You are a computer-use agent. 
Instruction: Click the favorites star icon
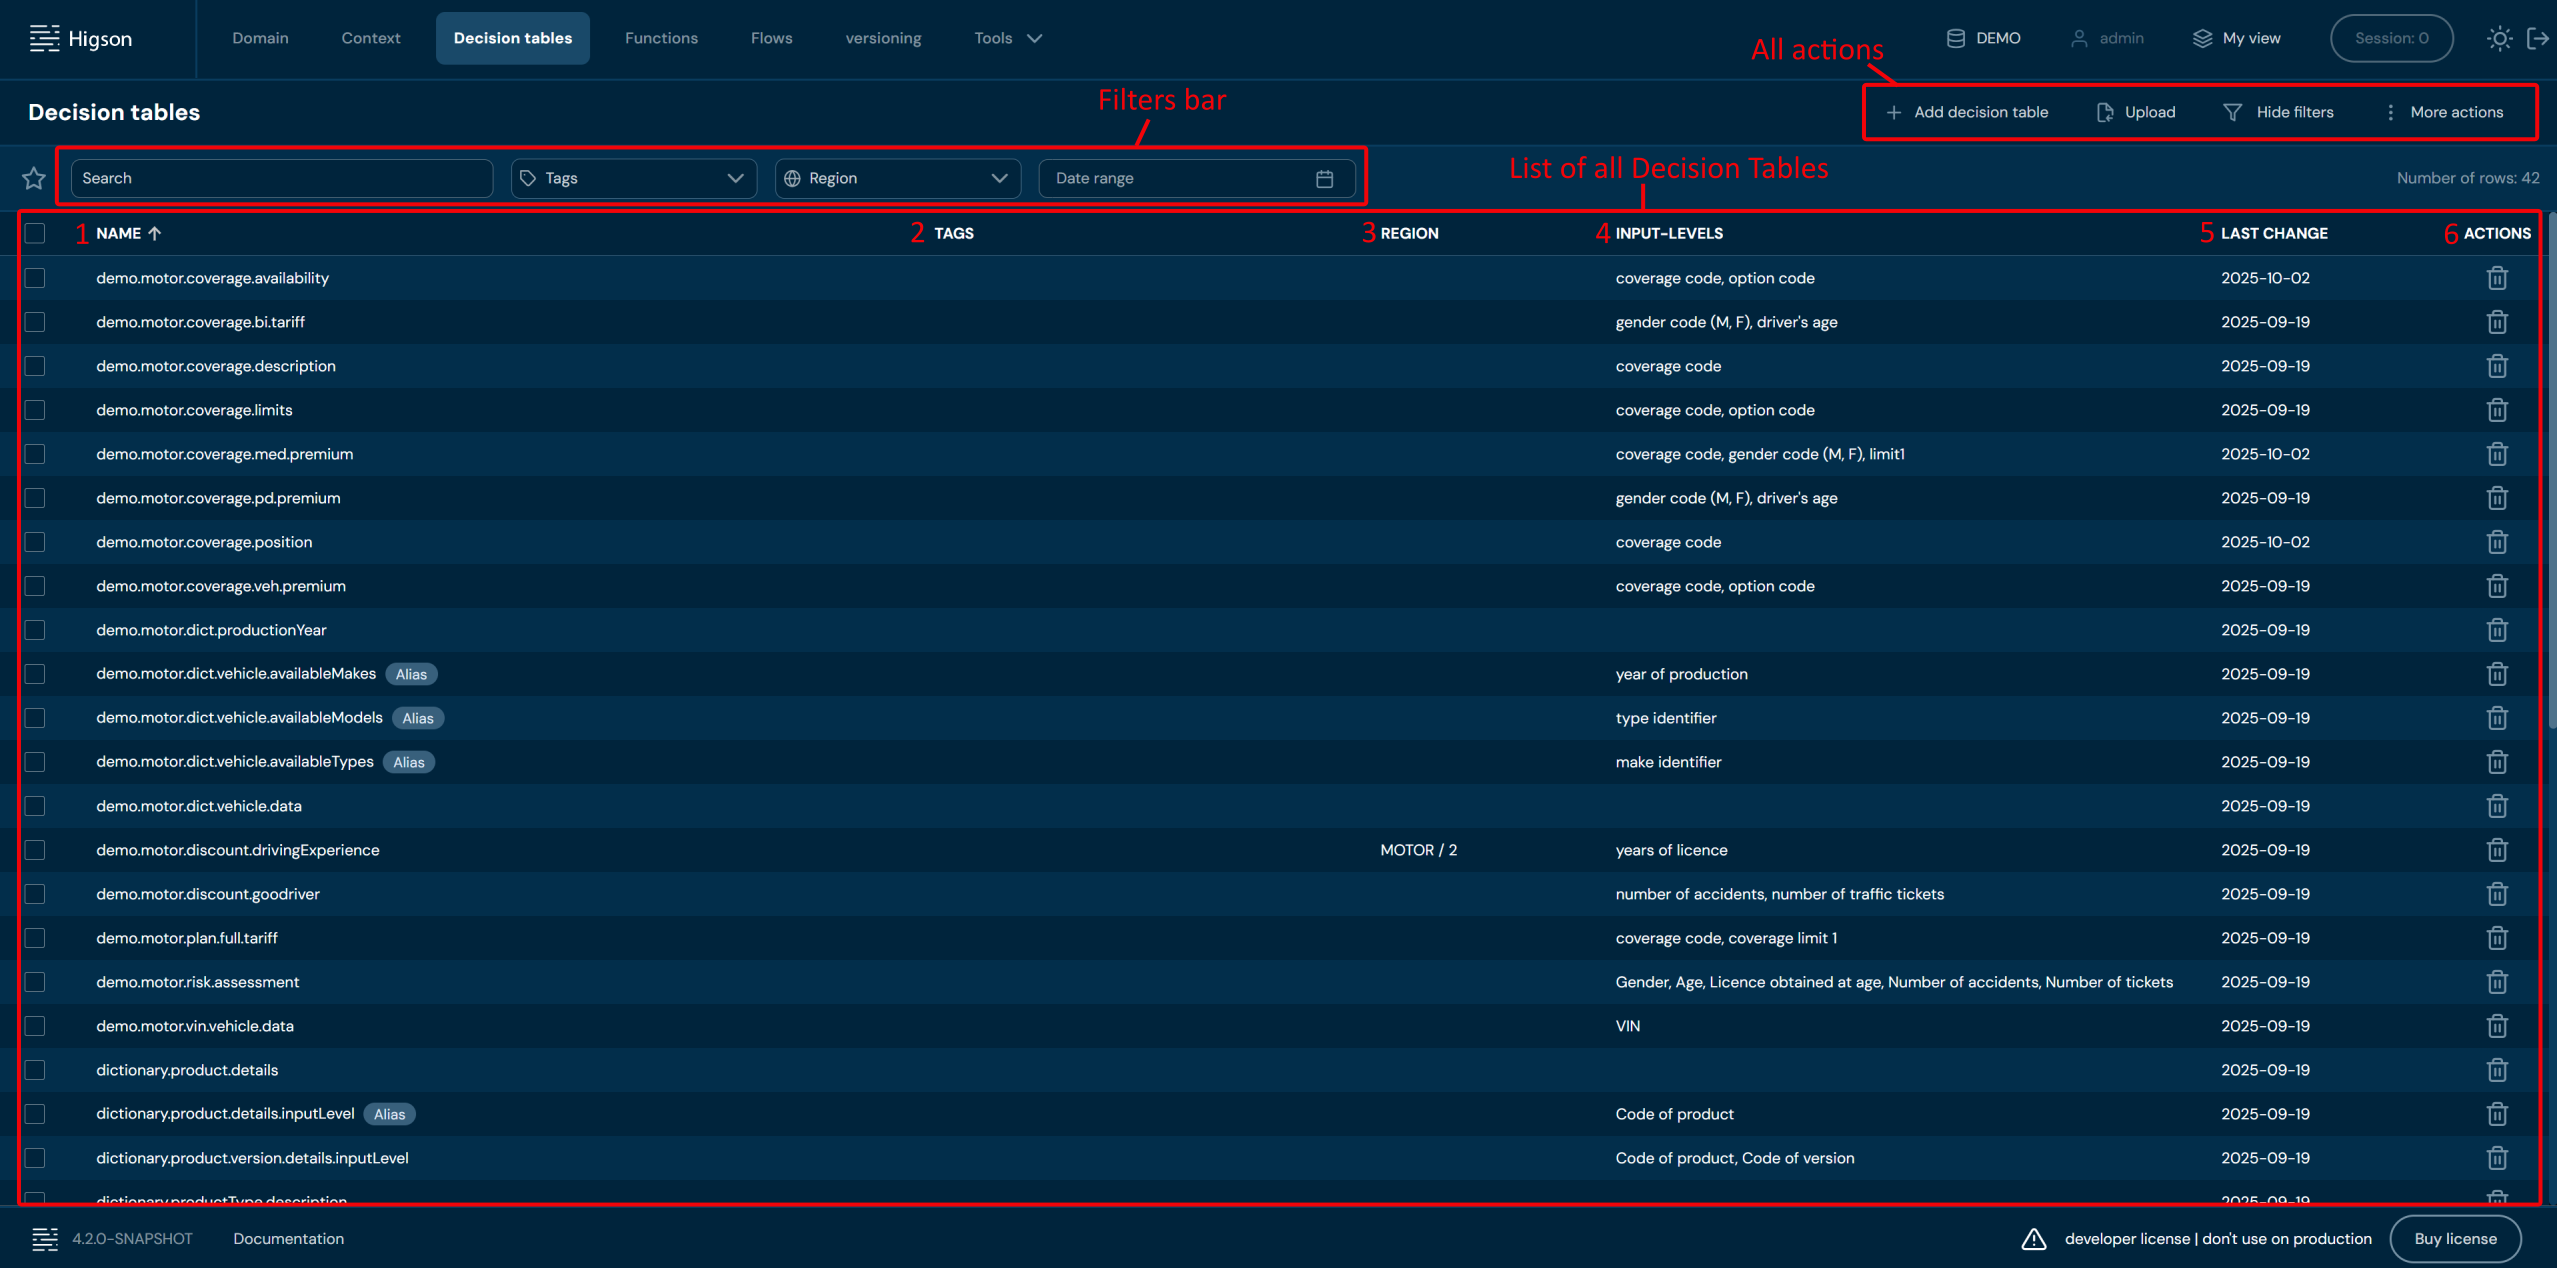(x=34, y=178)
